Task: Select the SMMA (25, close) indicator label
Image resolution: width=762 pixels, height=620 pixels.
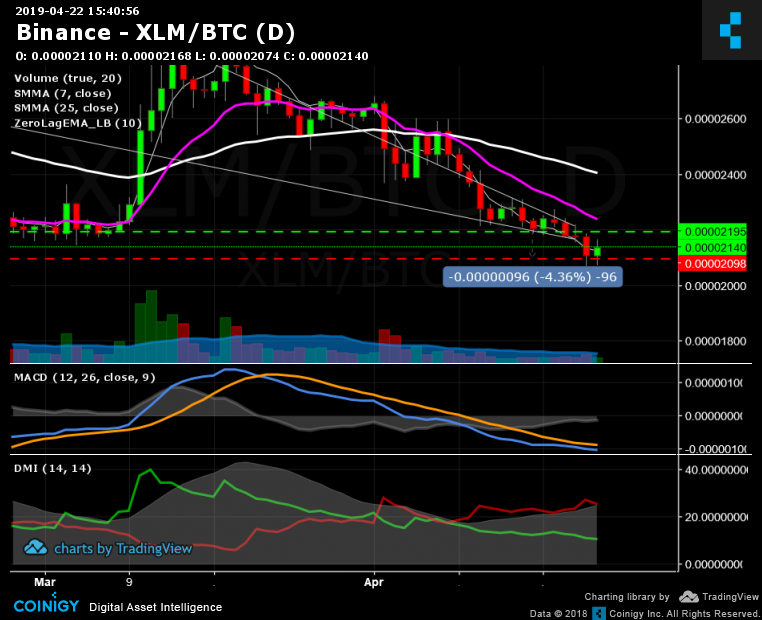Action: pyautogui.click(x=66, y=108)
